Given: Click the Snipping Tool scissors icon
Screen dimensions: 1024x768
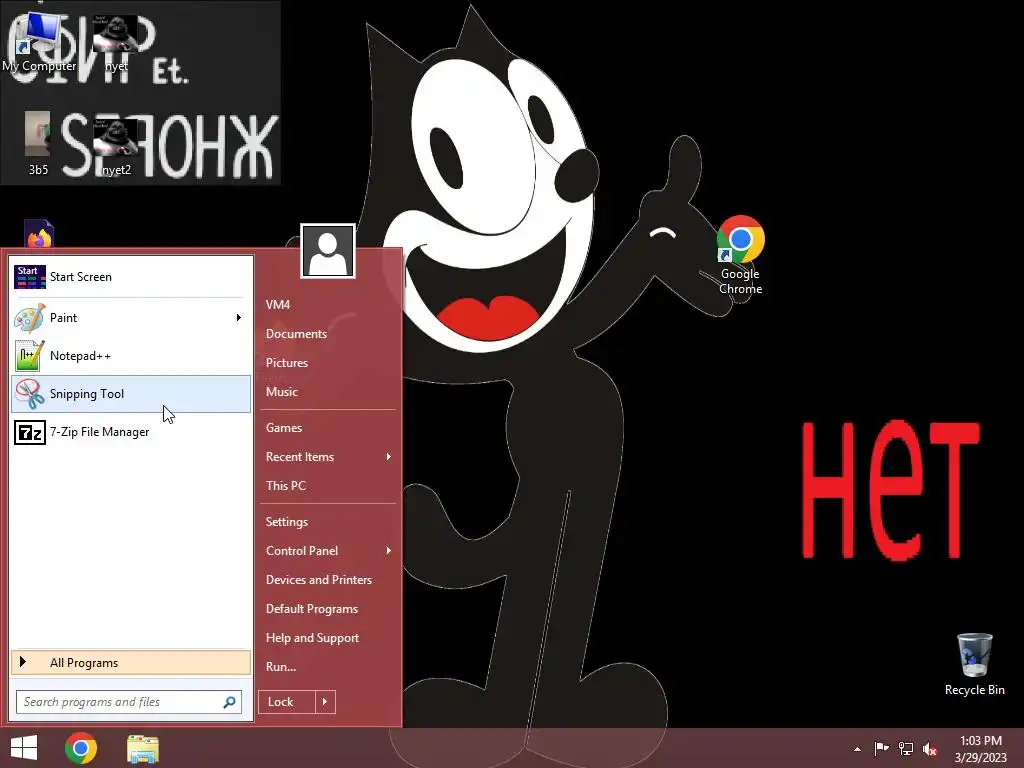Looking at the screenshot, I should 29,394.
